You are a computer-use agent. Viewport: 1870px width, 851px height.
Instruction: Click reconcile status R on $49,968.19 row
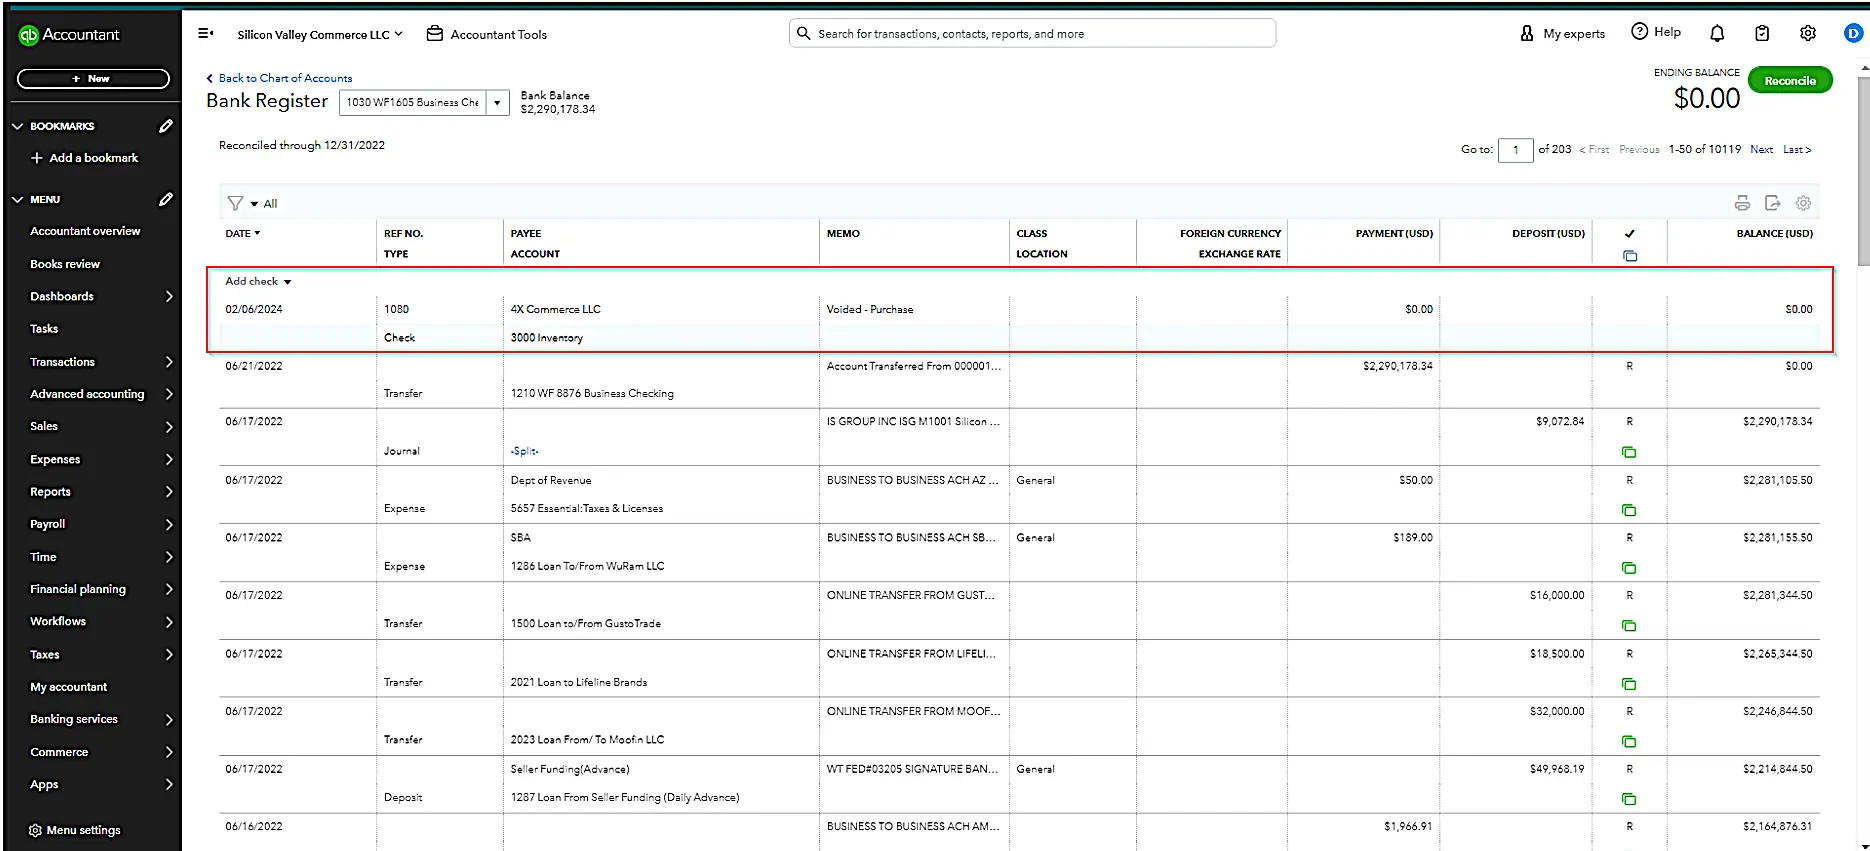click(x=1629, y=769)
